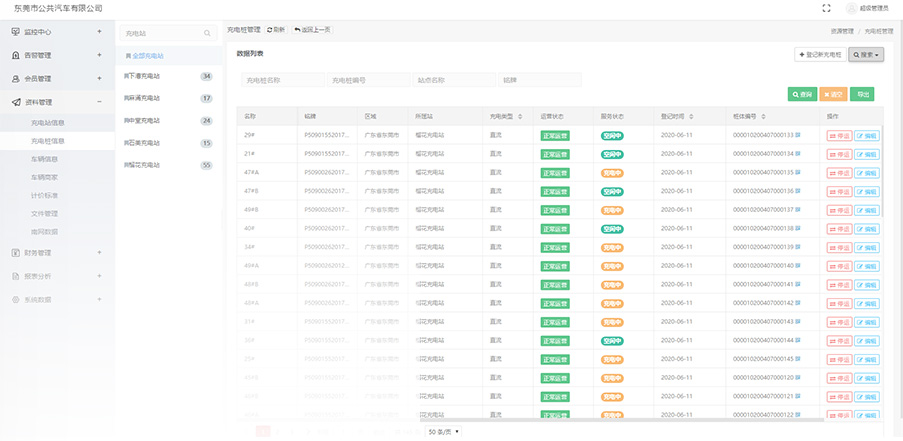Image resolution: width=903 pixels, height=441 pixels.
Task: Click the 充电桩名称 input field
Action: click(281, 79)
